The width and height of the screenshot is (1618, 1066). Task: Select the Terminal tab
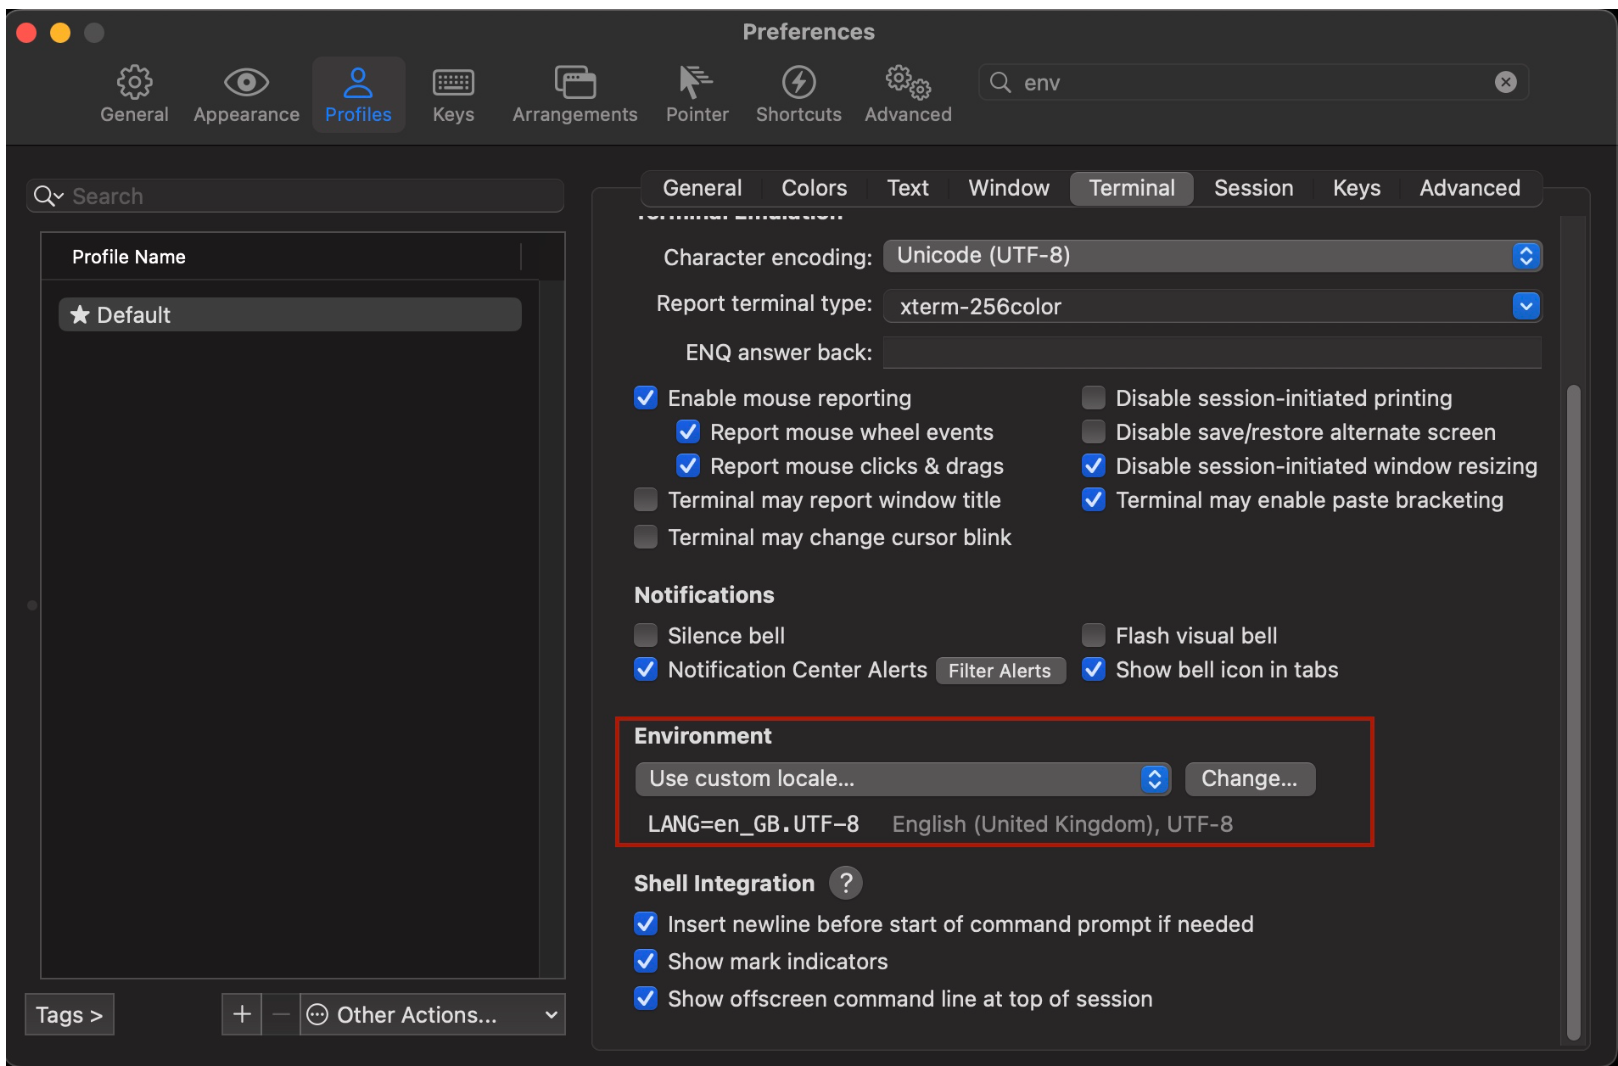(x=1132, y=188)
